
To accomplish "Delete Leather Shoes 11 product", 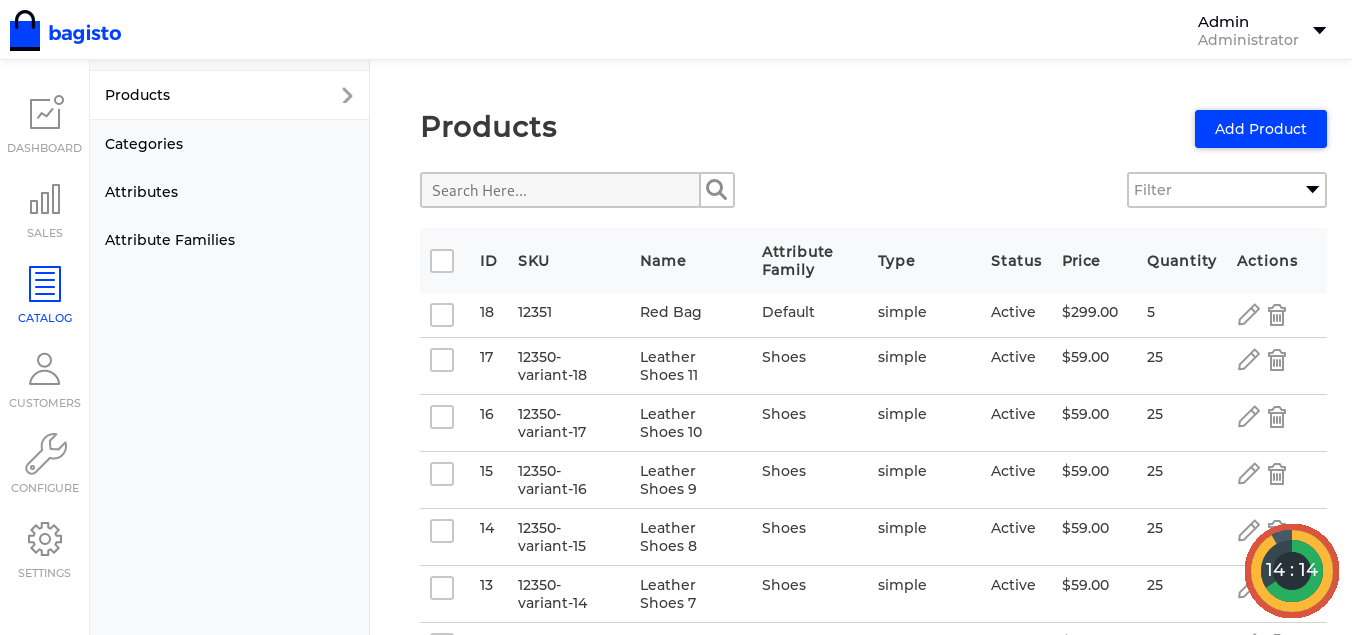I will [1277, 360].
